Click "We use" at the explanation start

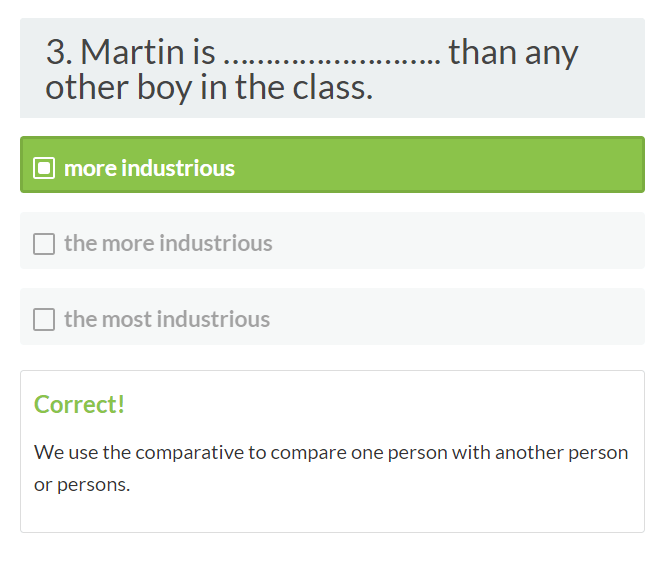pyautogui.click(x=65, y=452)
